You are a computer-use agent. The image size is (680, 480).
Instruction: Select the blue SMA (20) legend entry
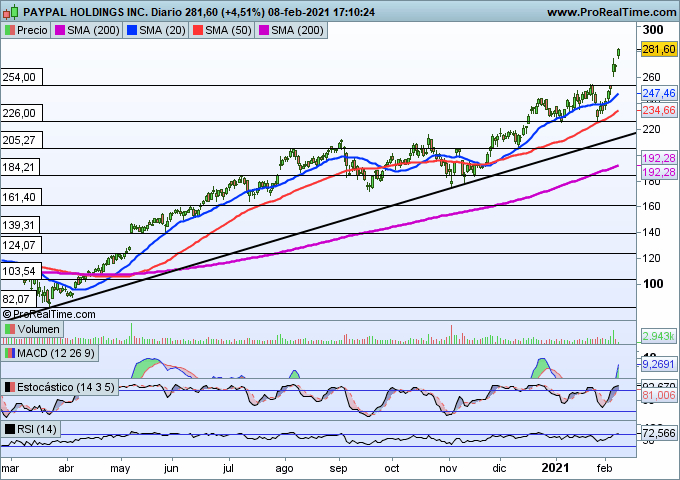[x=156, y=30]
